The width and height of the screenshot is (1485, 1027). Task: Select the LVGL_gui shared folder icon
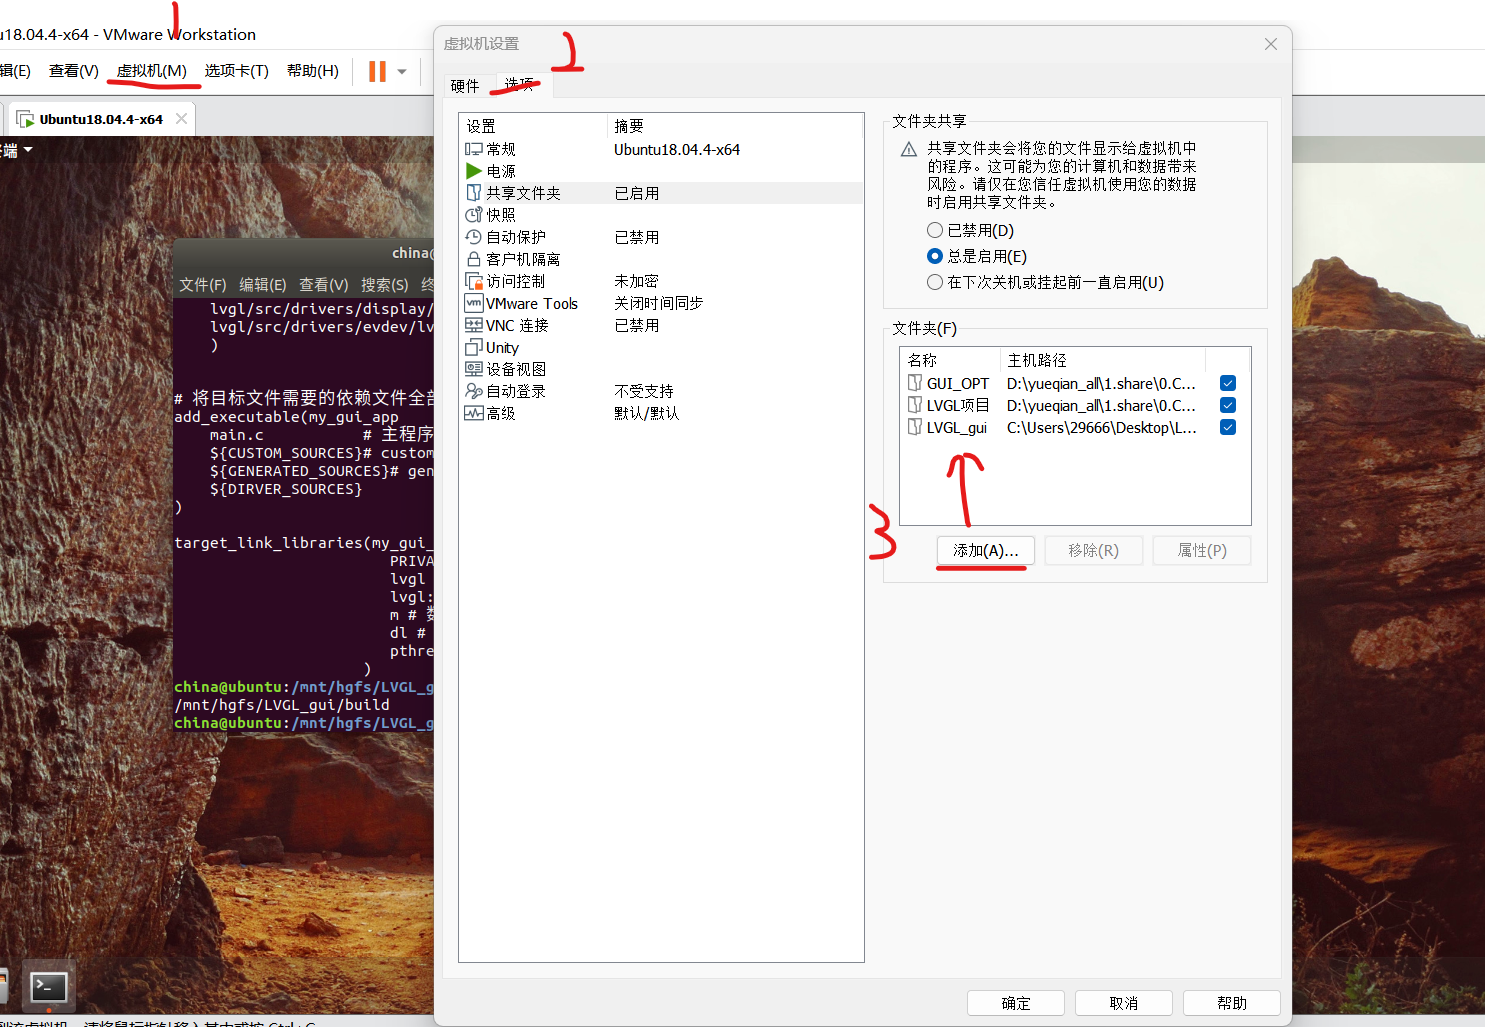[x=915, y=427]
